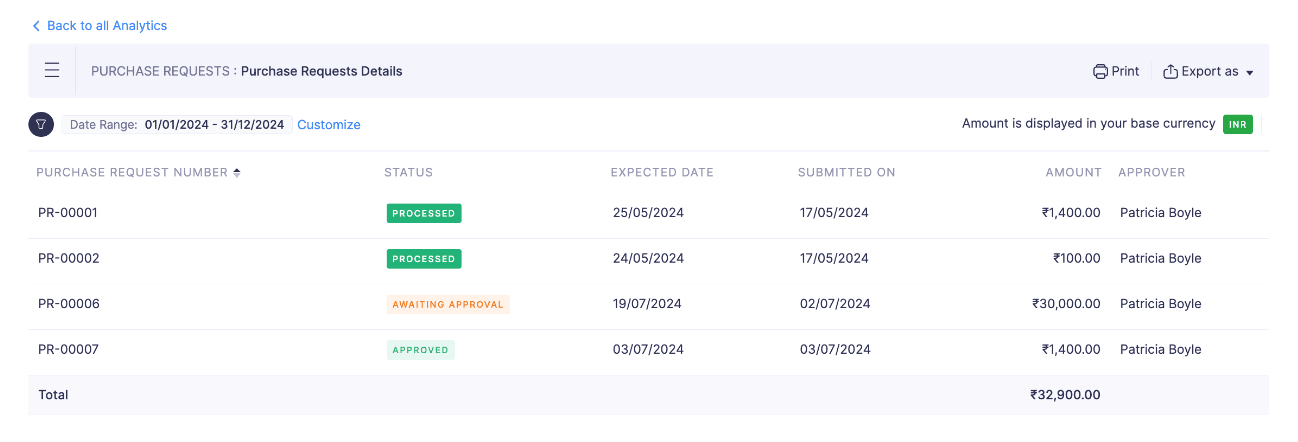Click base currency notice text

pos(1089,124)
